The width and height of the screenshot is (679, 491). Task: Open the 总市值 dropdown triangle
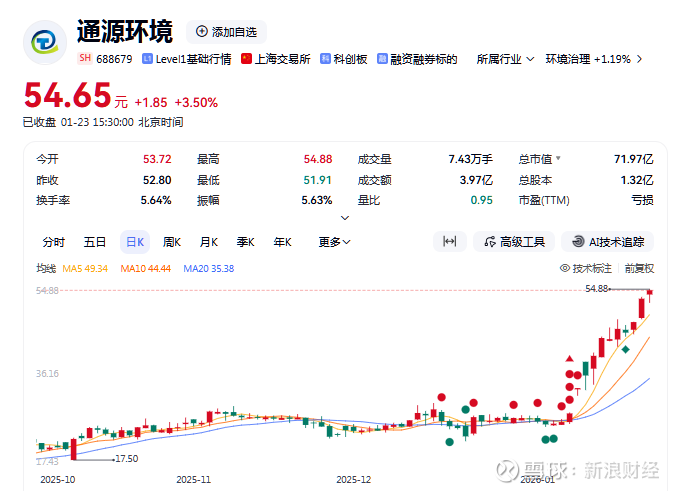tap(558, 158)
